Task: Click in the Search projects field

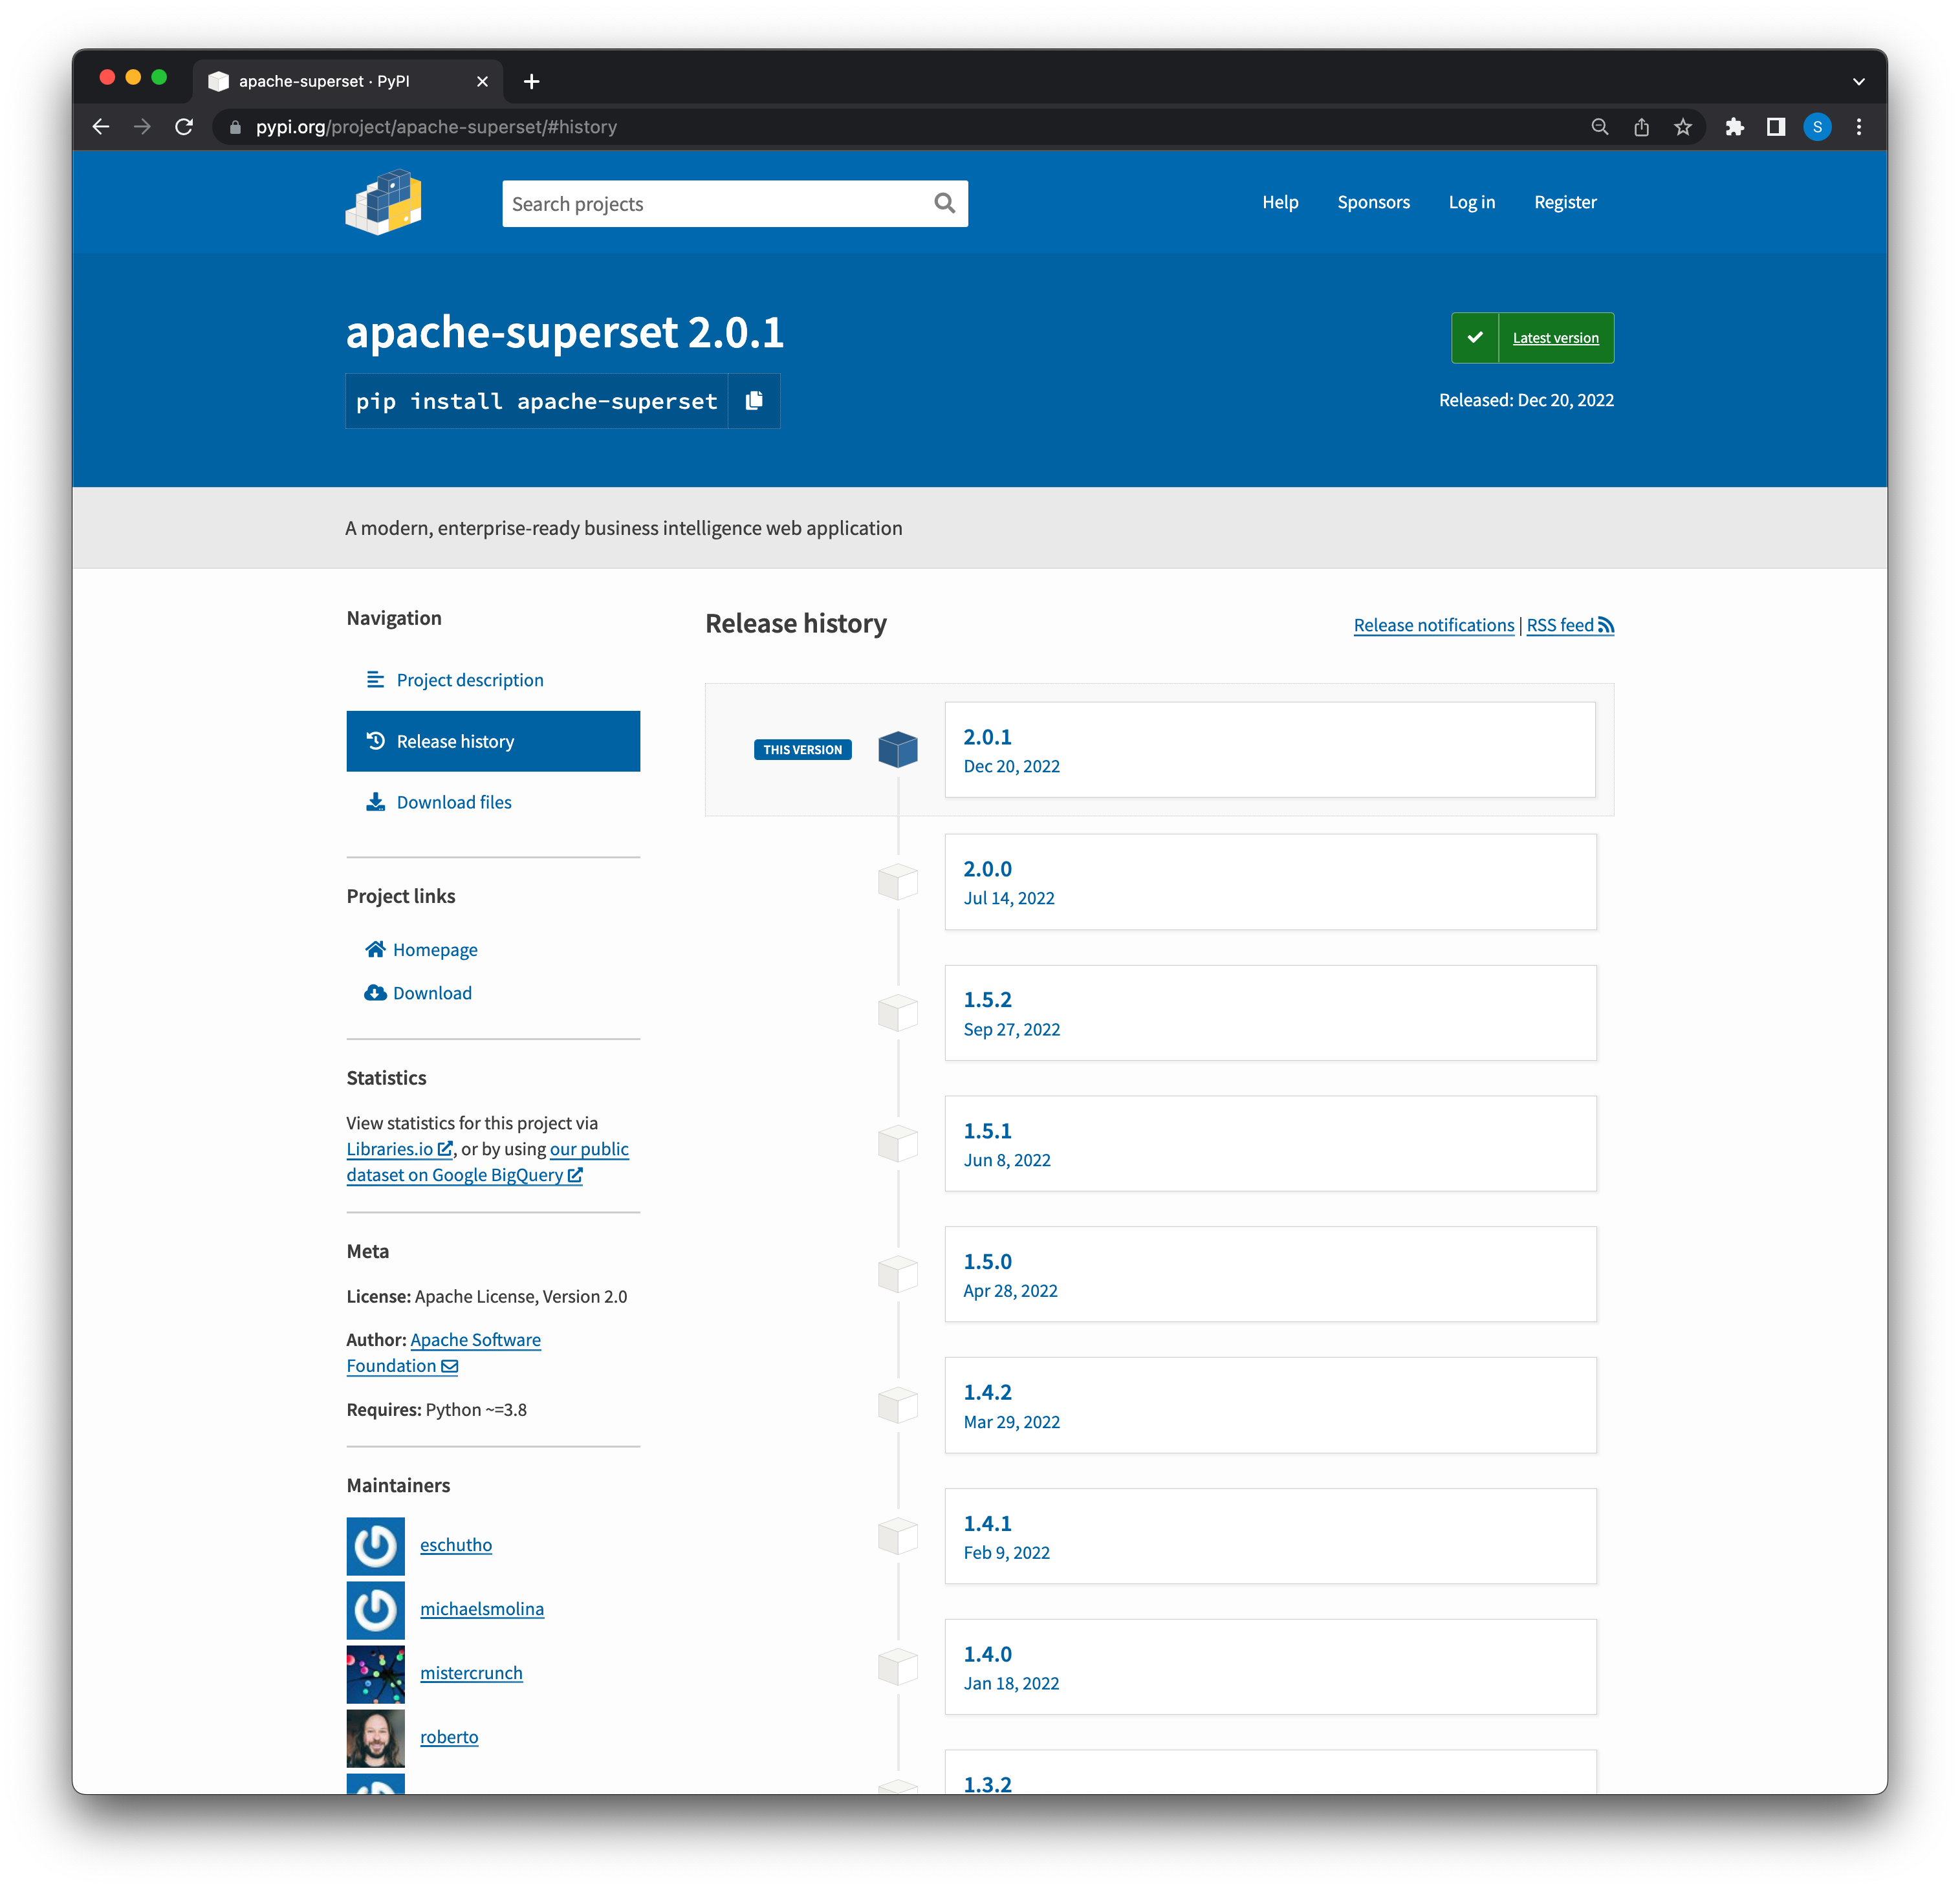Action: click(x=715, y=204)
